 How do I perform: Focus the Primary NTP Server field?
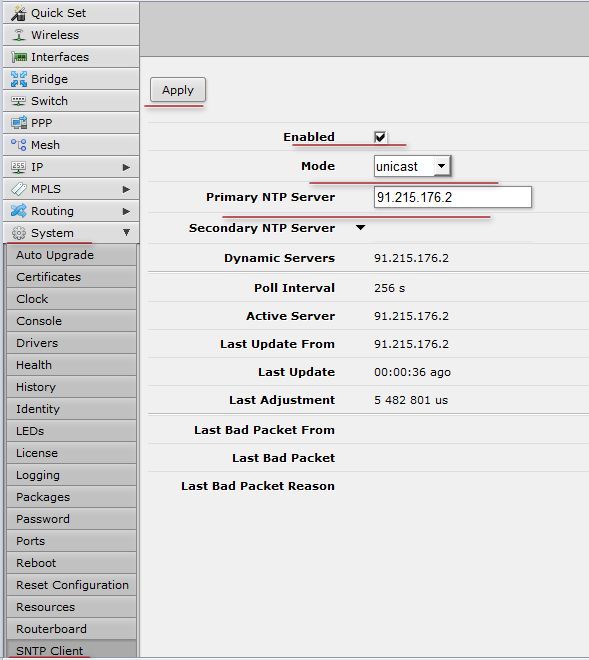point(453,197)
